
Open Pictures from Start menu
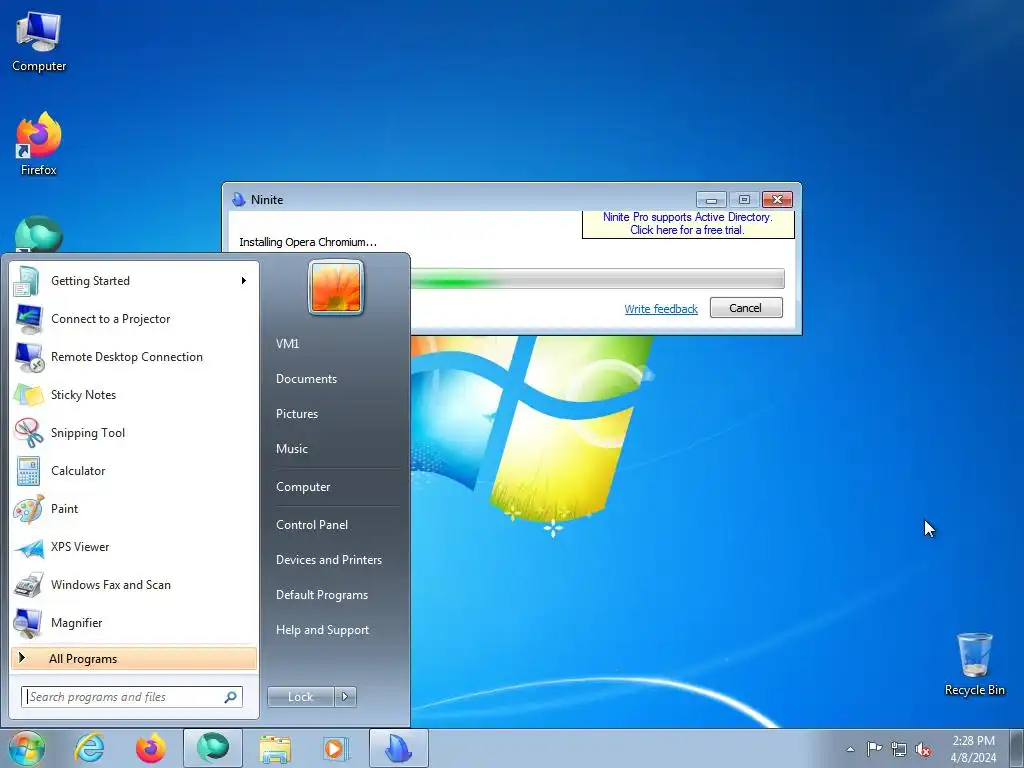(296, 414)
